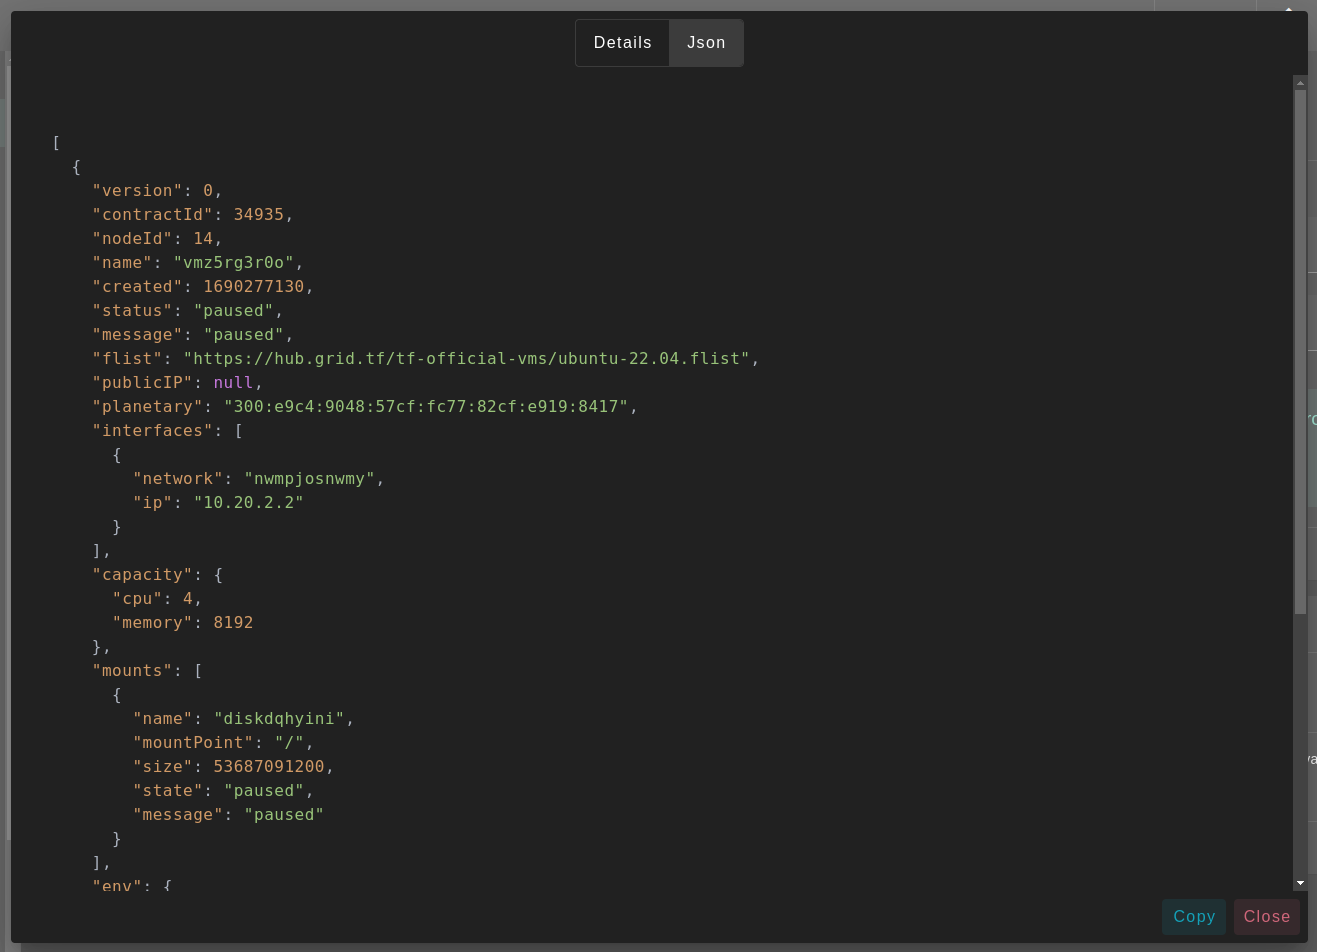Screen dimensions: 1317x952
Task: Click the created timestamp 1690277130
Action: (x=254, y=287)
